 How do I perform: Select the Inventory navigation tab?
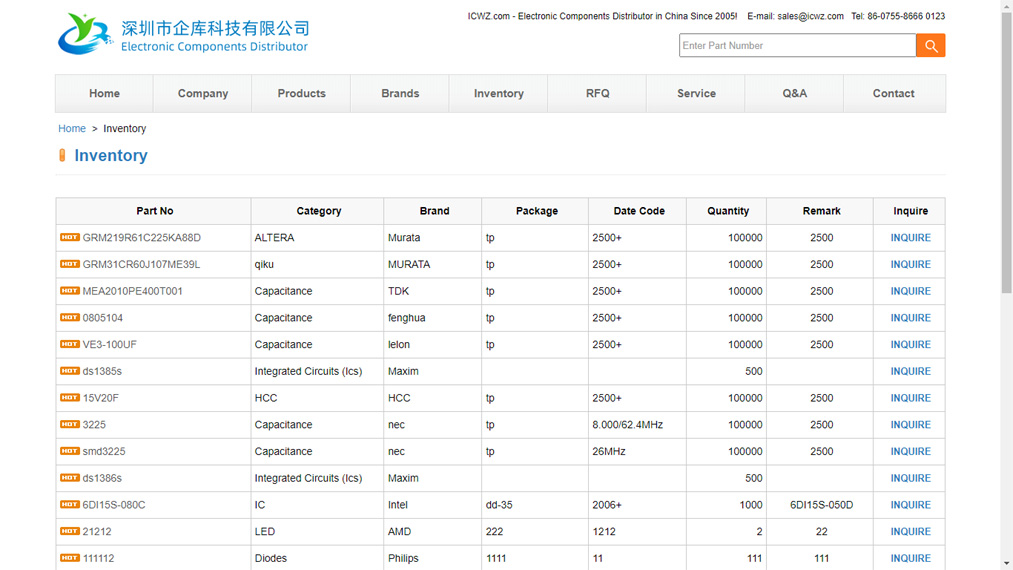(x=499, y=93)
